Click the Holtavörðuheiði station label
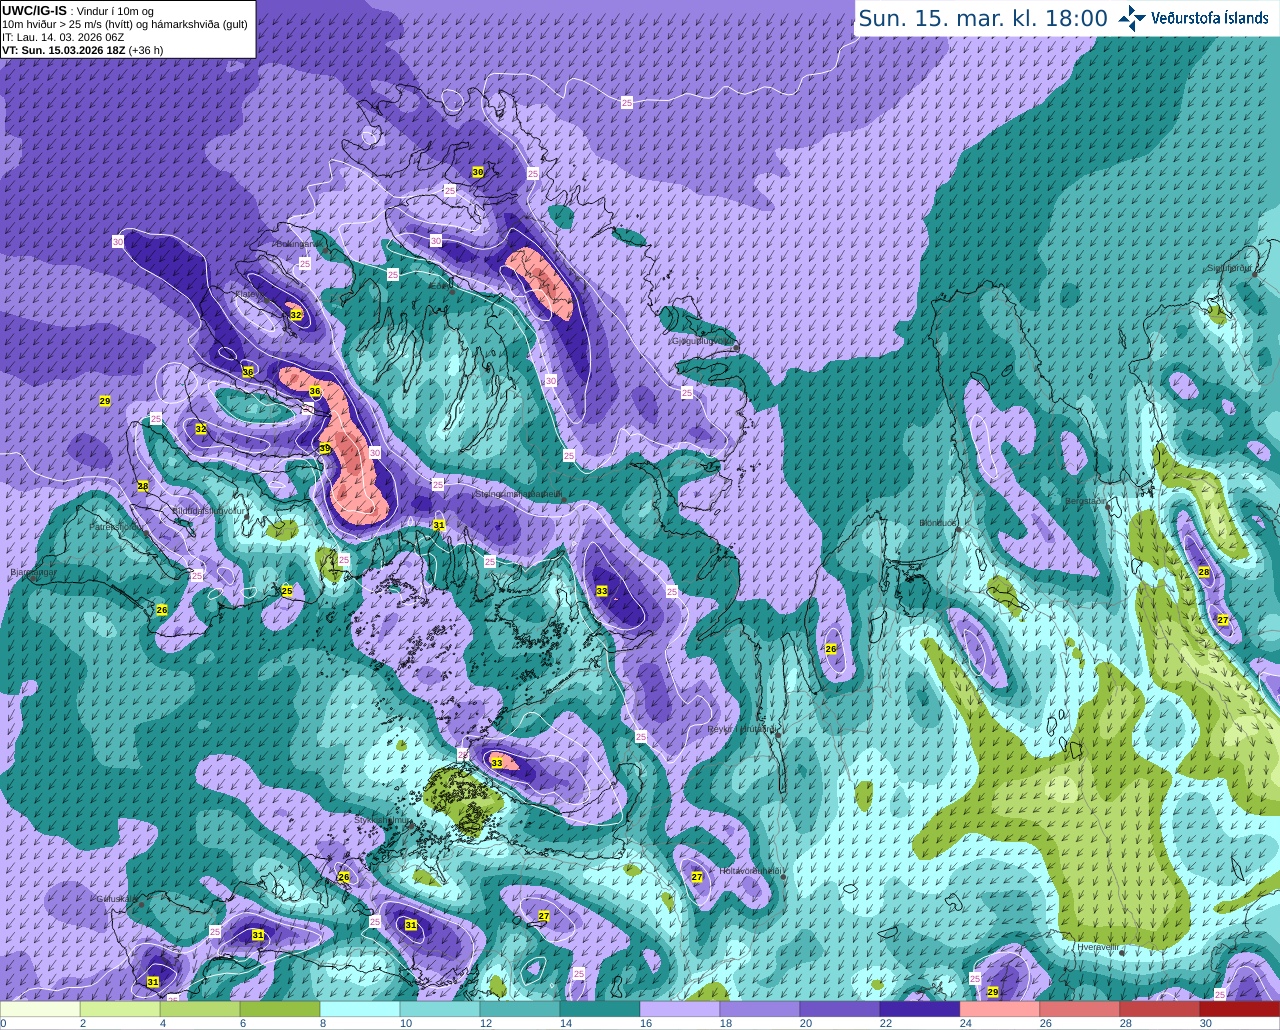Image resolution: width=1280 pixels, height=1030 pixels. pyautogui.click(x=751, y=871)
